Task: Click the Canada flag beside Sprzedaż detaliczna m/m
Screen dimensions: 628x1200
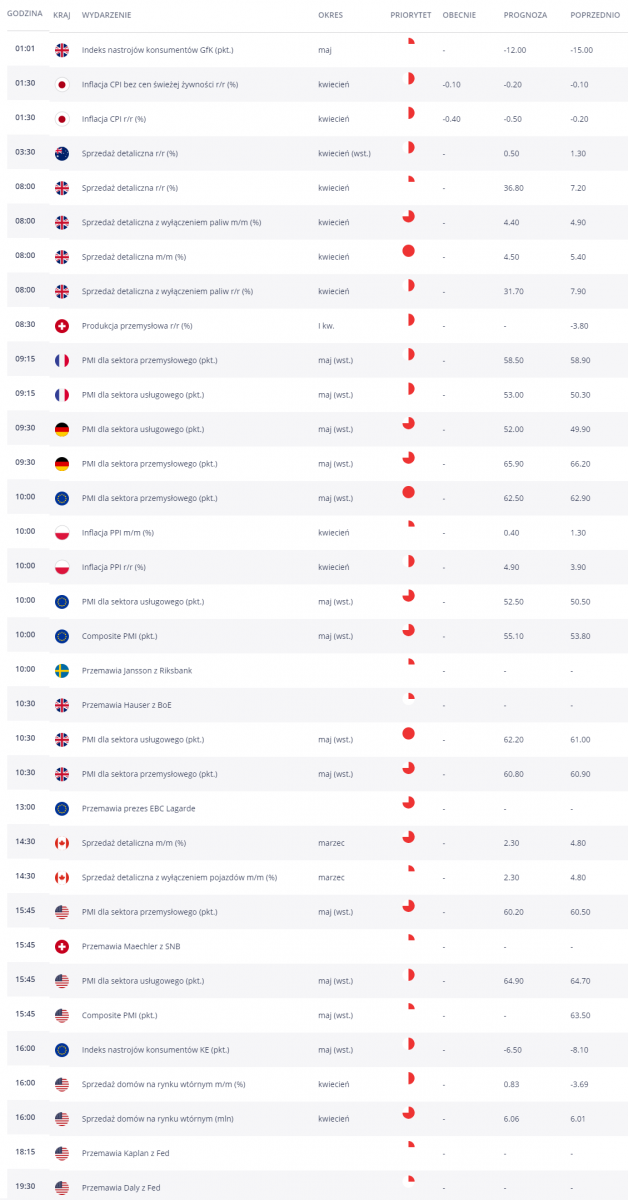Action: (x=62, y=843)
